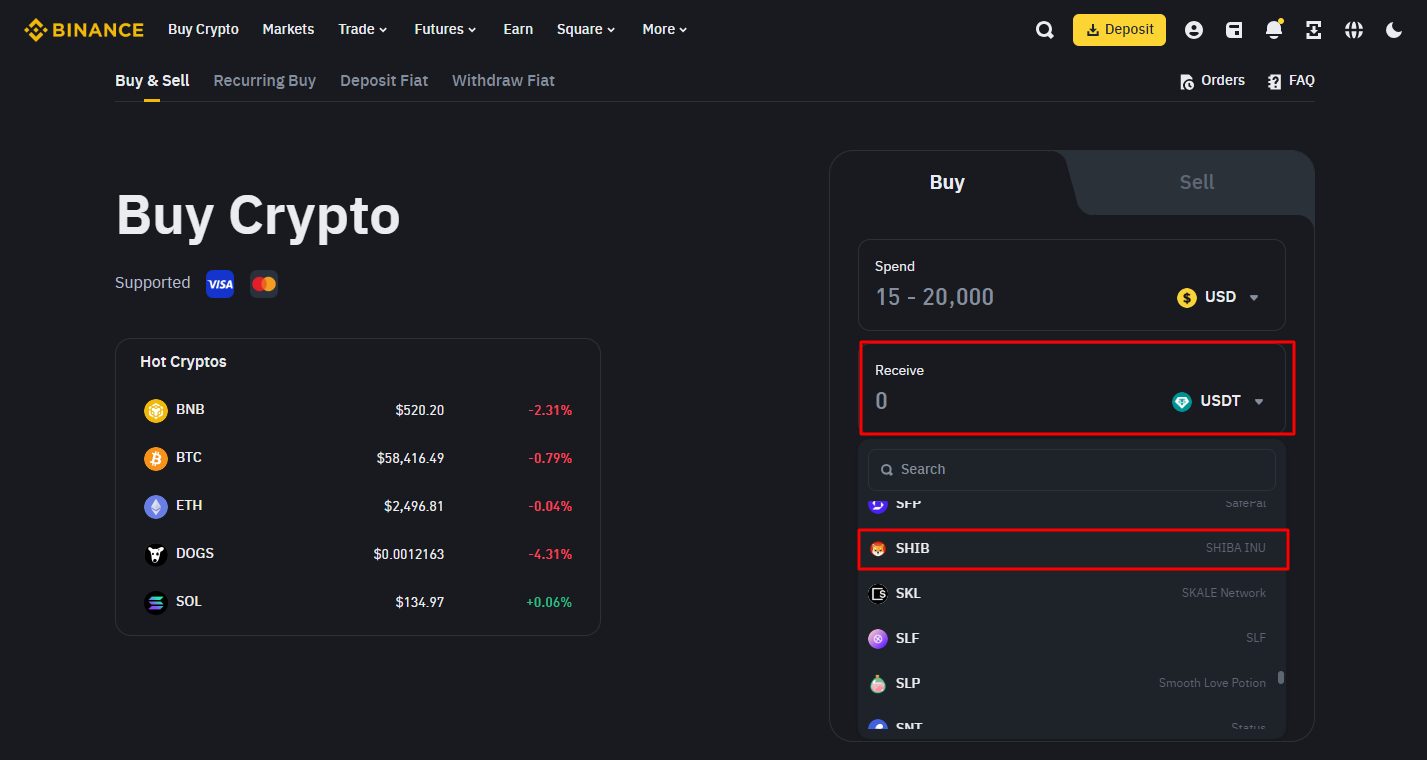Image resolution: width=1427 pixels, height=760 pixels.
Task: Click the SLP coin icon
Action: pyautogui.click(x=878, y=684)
